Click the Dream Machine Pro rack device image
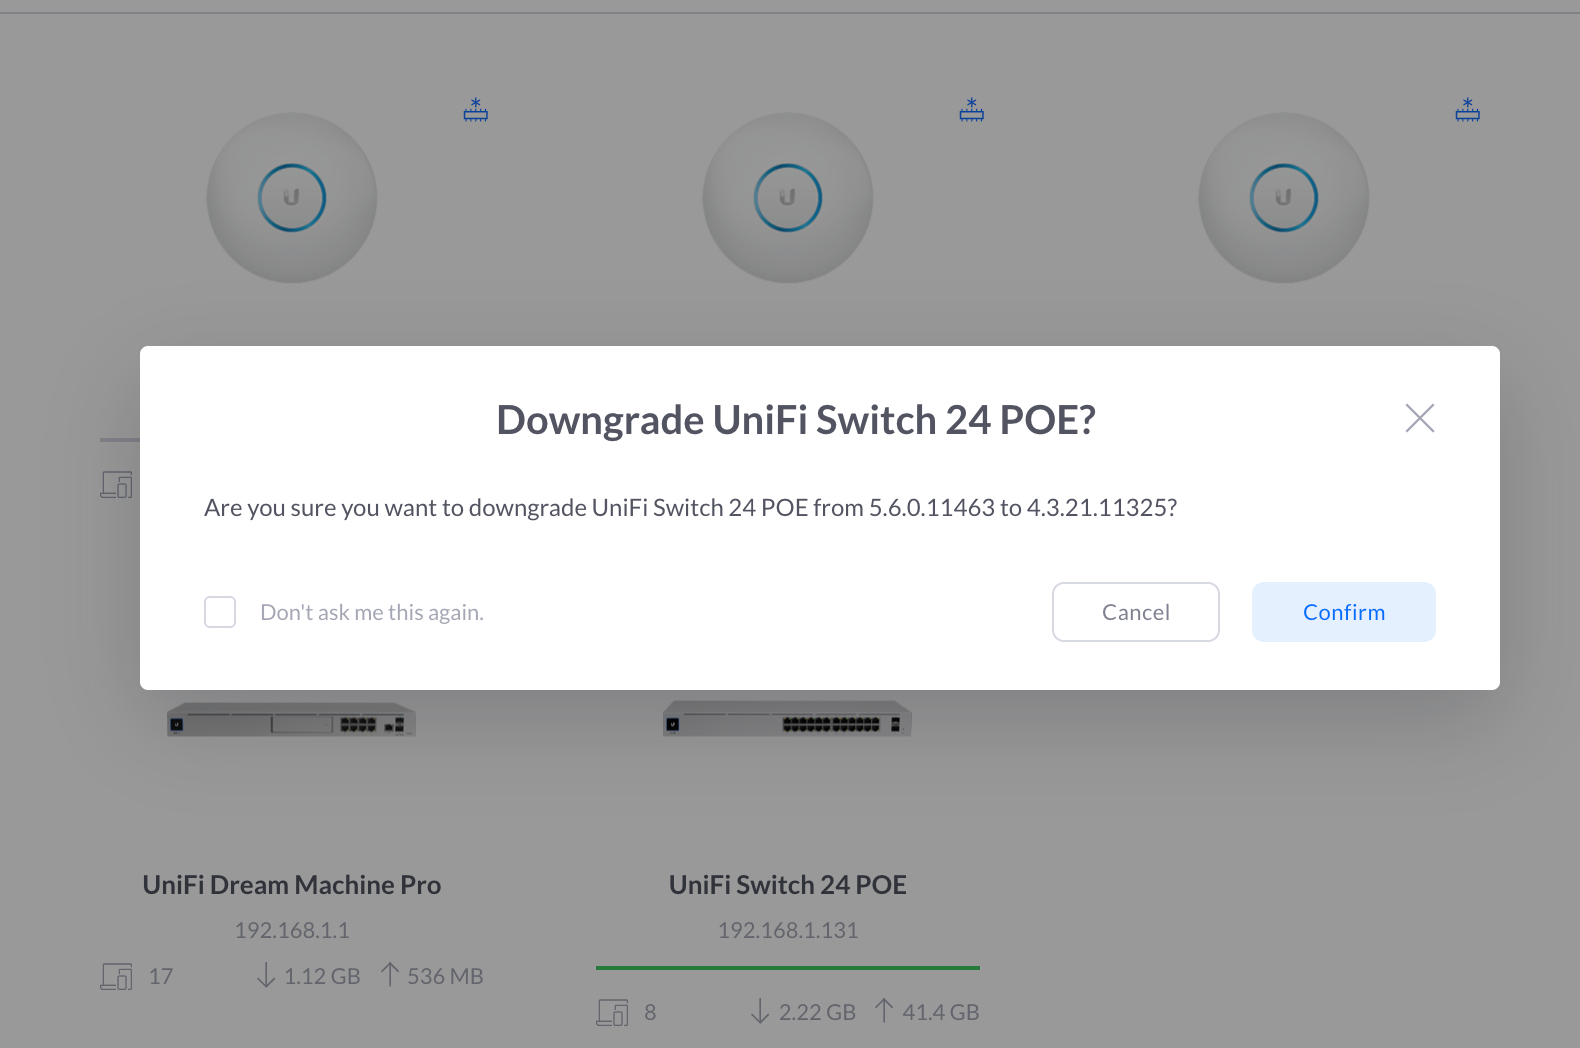The height and width of the screenshot is (1048, 1580). pyautogui.click(x=291, y=721)
